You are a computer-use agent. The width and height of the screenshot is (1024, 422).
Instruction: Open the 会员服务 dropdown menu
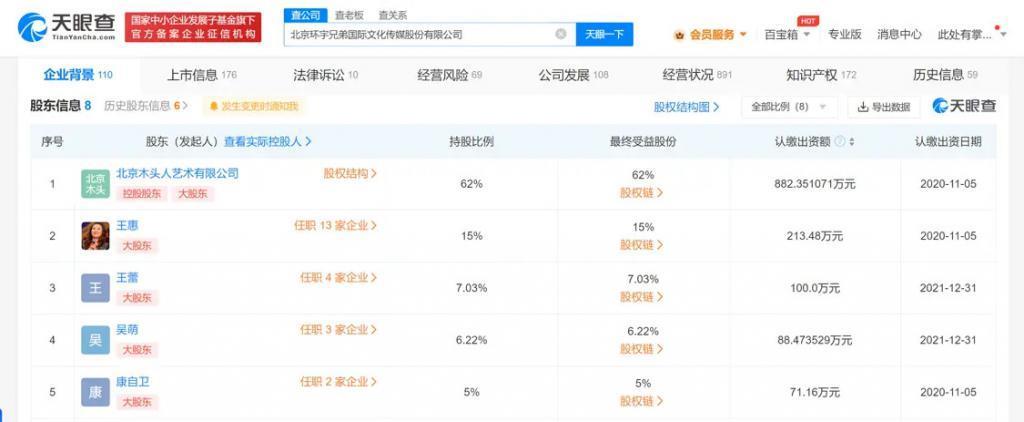tap(718, 35)
